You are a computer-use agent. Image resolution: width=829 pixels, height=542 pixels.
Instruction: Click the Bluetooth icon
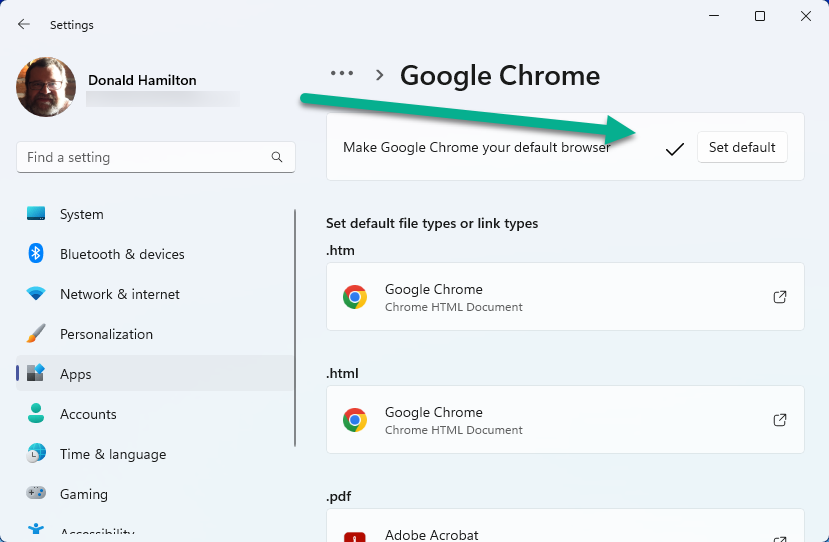pyautogui.click(x=35, y=253)
